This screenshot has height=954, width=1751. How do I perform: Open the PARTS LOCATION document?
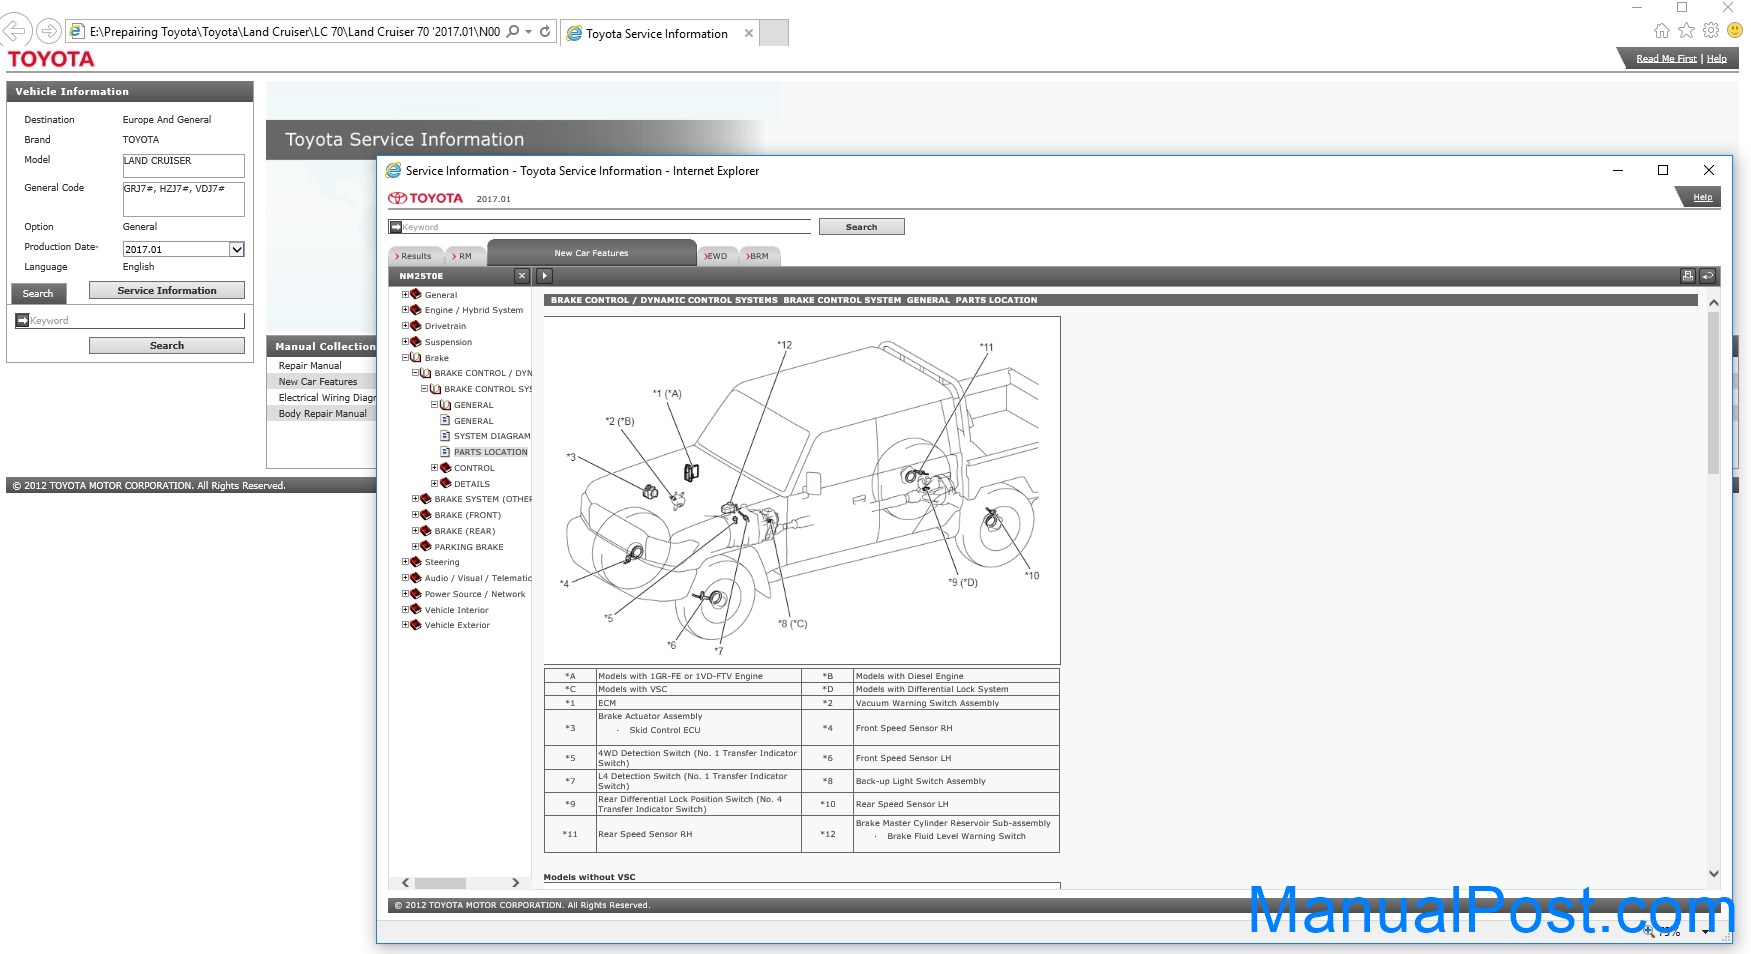click(491, 452)
